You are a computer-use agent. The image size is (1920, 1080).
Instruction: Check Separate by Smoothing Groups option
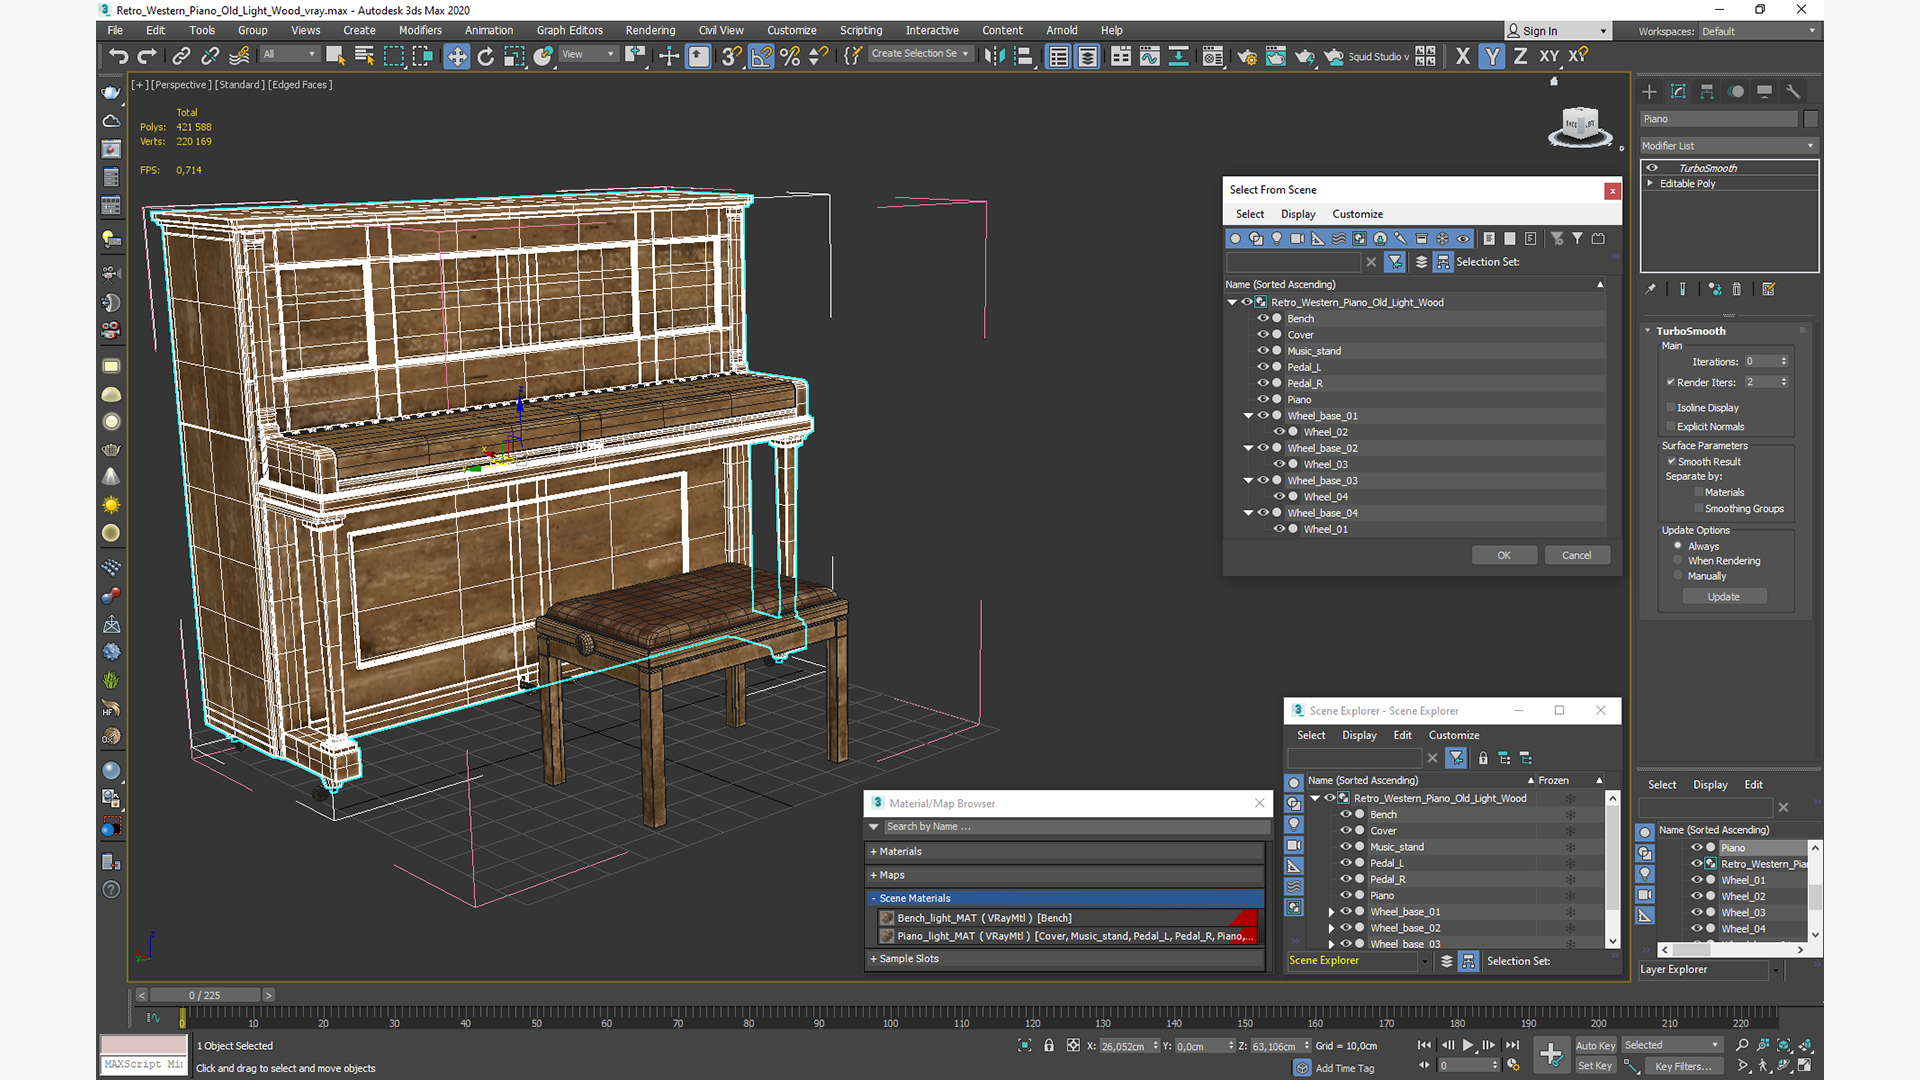(1698, 508)
